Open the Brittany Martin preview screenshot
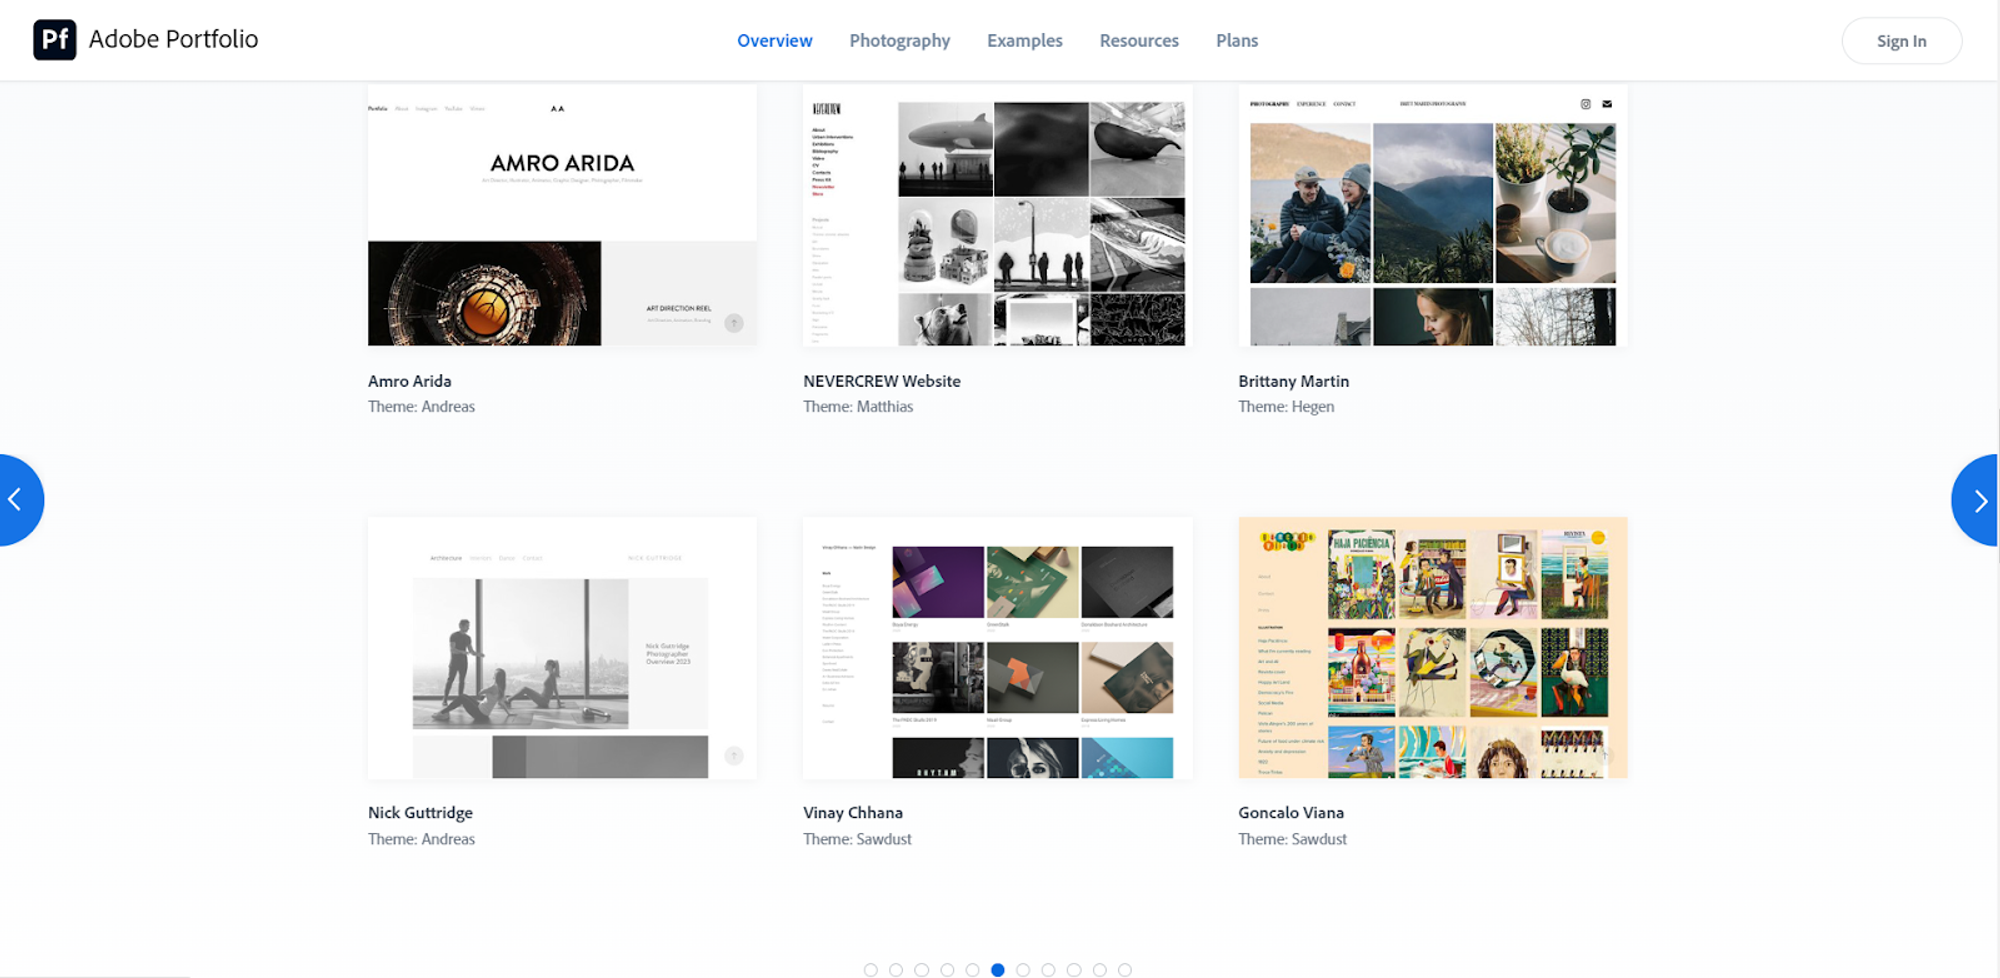Image resolution: width=2000 pixels, height=978 pixels. pos(1432,215)
